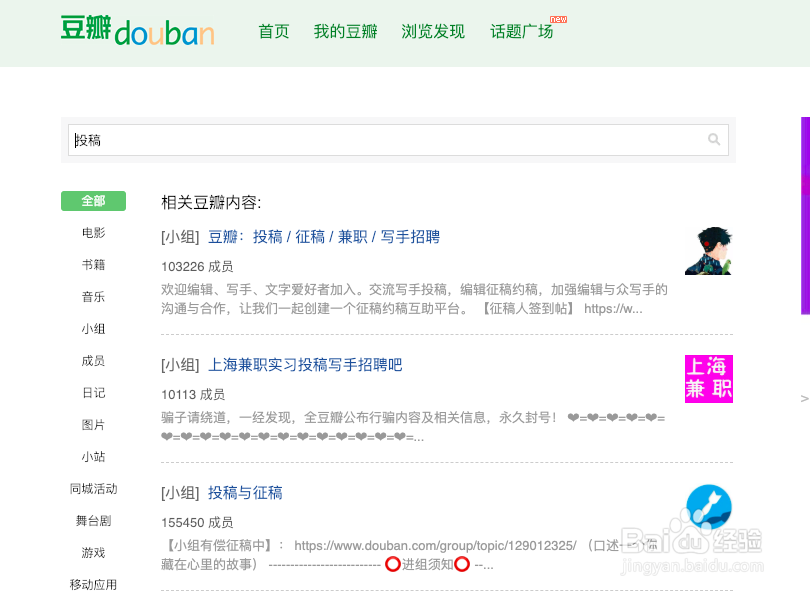This screenshot has width=810, height=594.
Task: Filter results by 同城活动
Action: (x=94, y=489)
